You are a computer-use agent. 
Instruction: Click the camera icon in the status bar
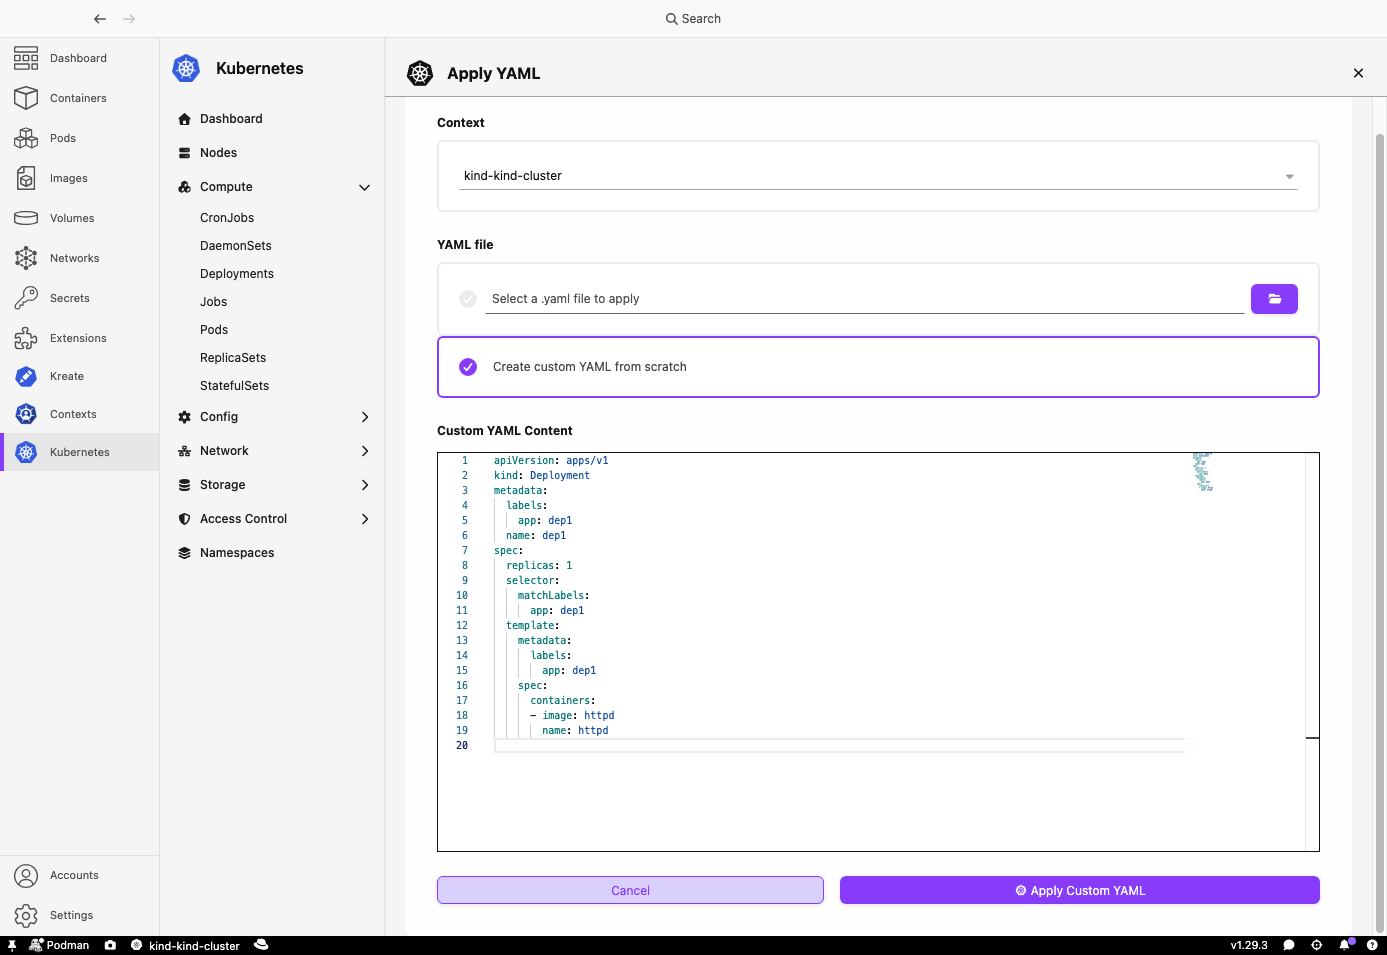click(x=110, y=945)
